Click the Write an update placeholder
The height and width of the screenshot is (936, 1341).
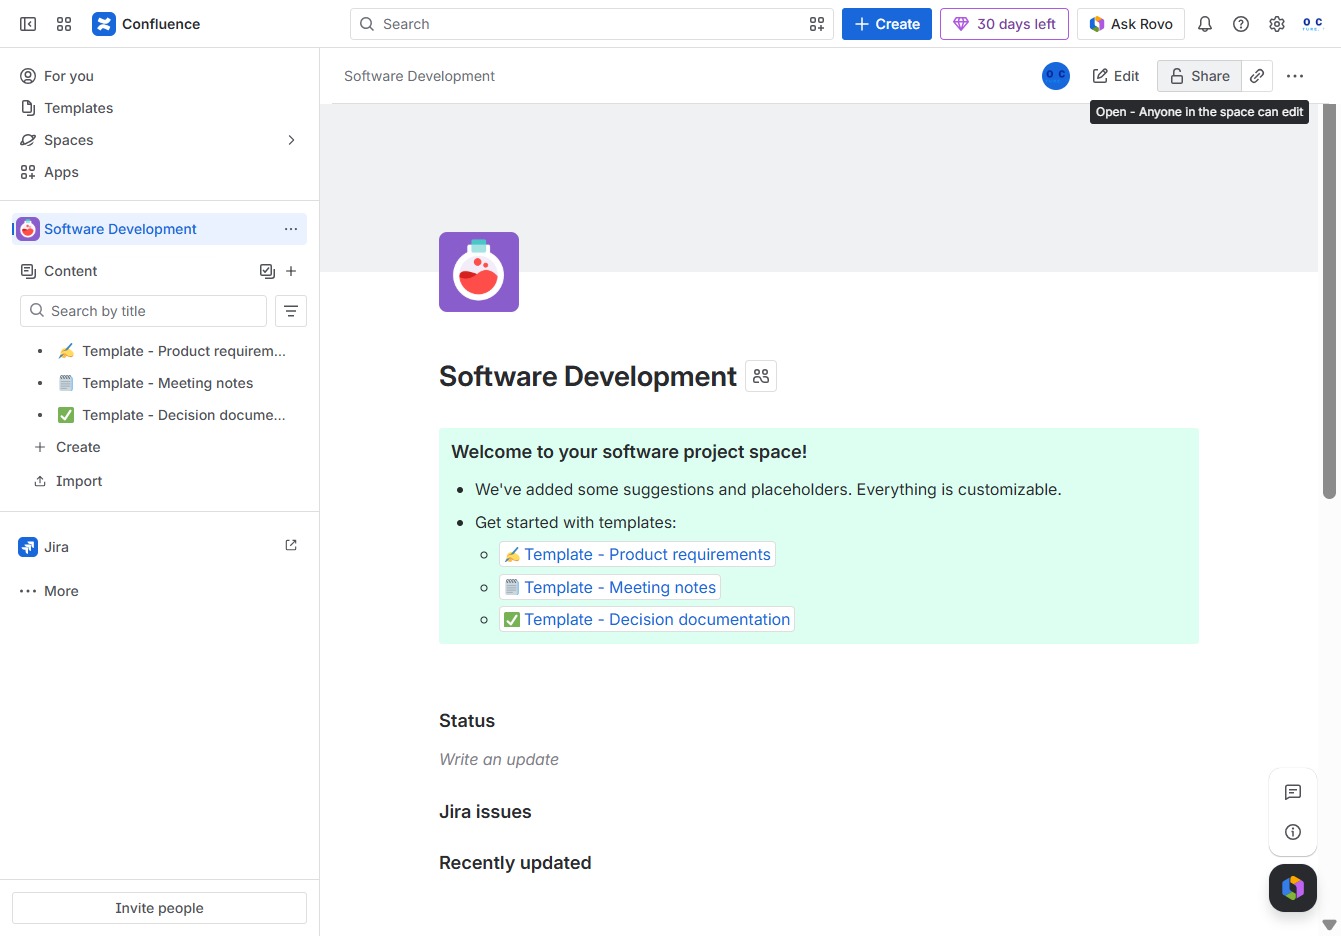499,760
